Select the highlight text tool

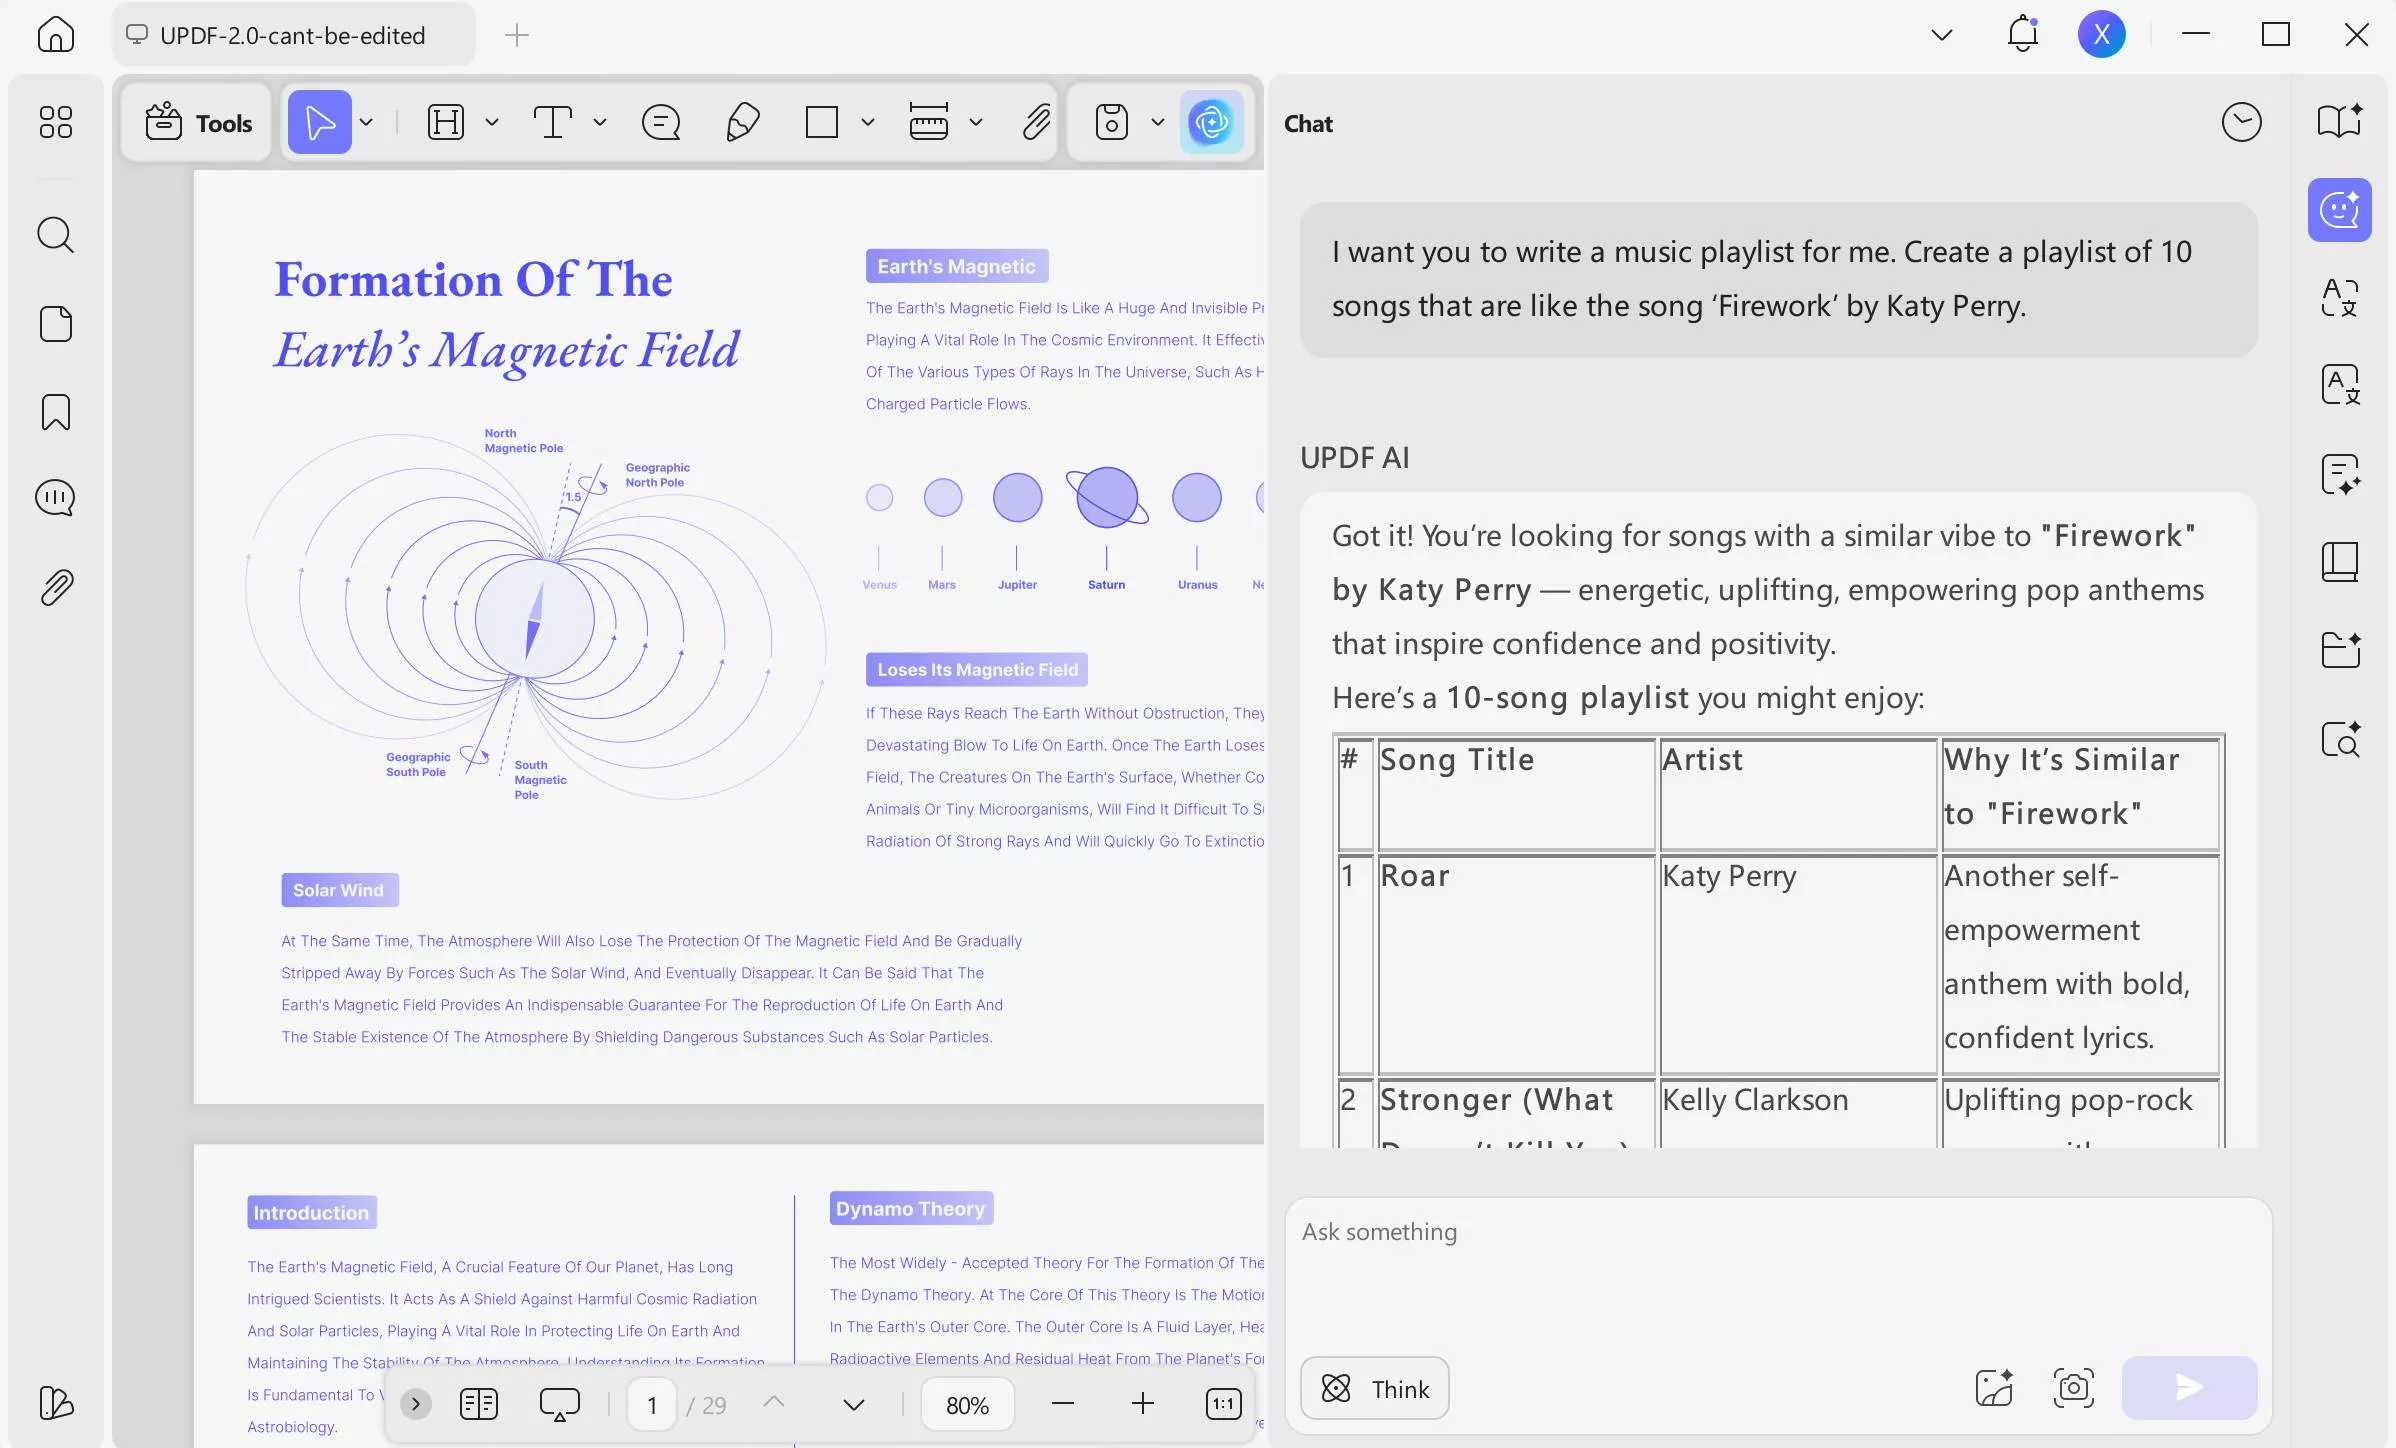point(446,122)
